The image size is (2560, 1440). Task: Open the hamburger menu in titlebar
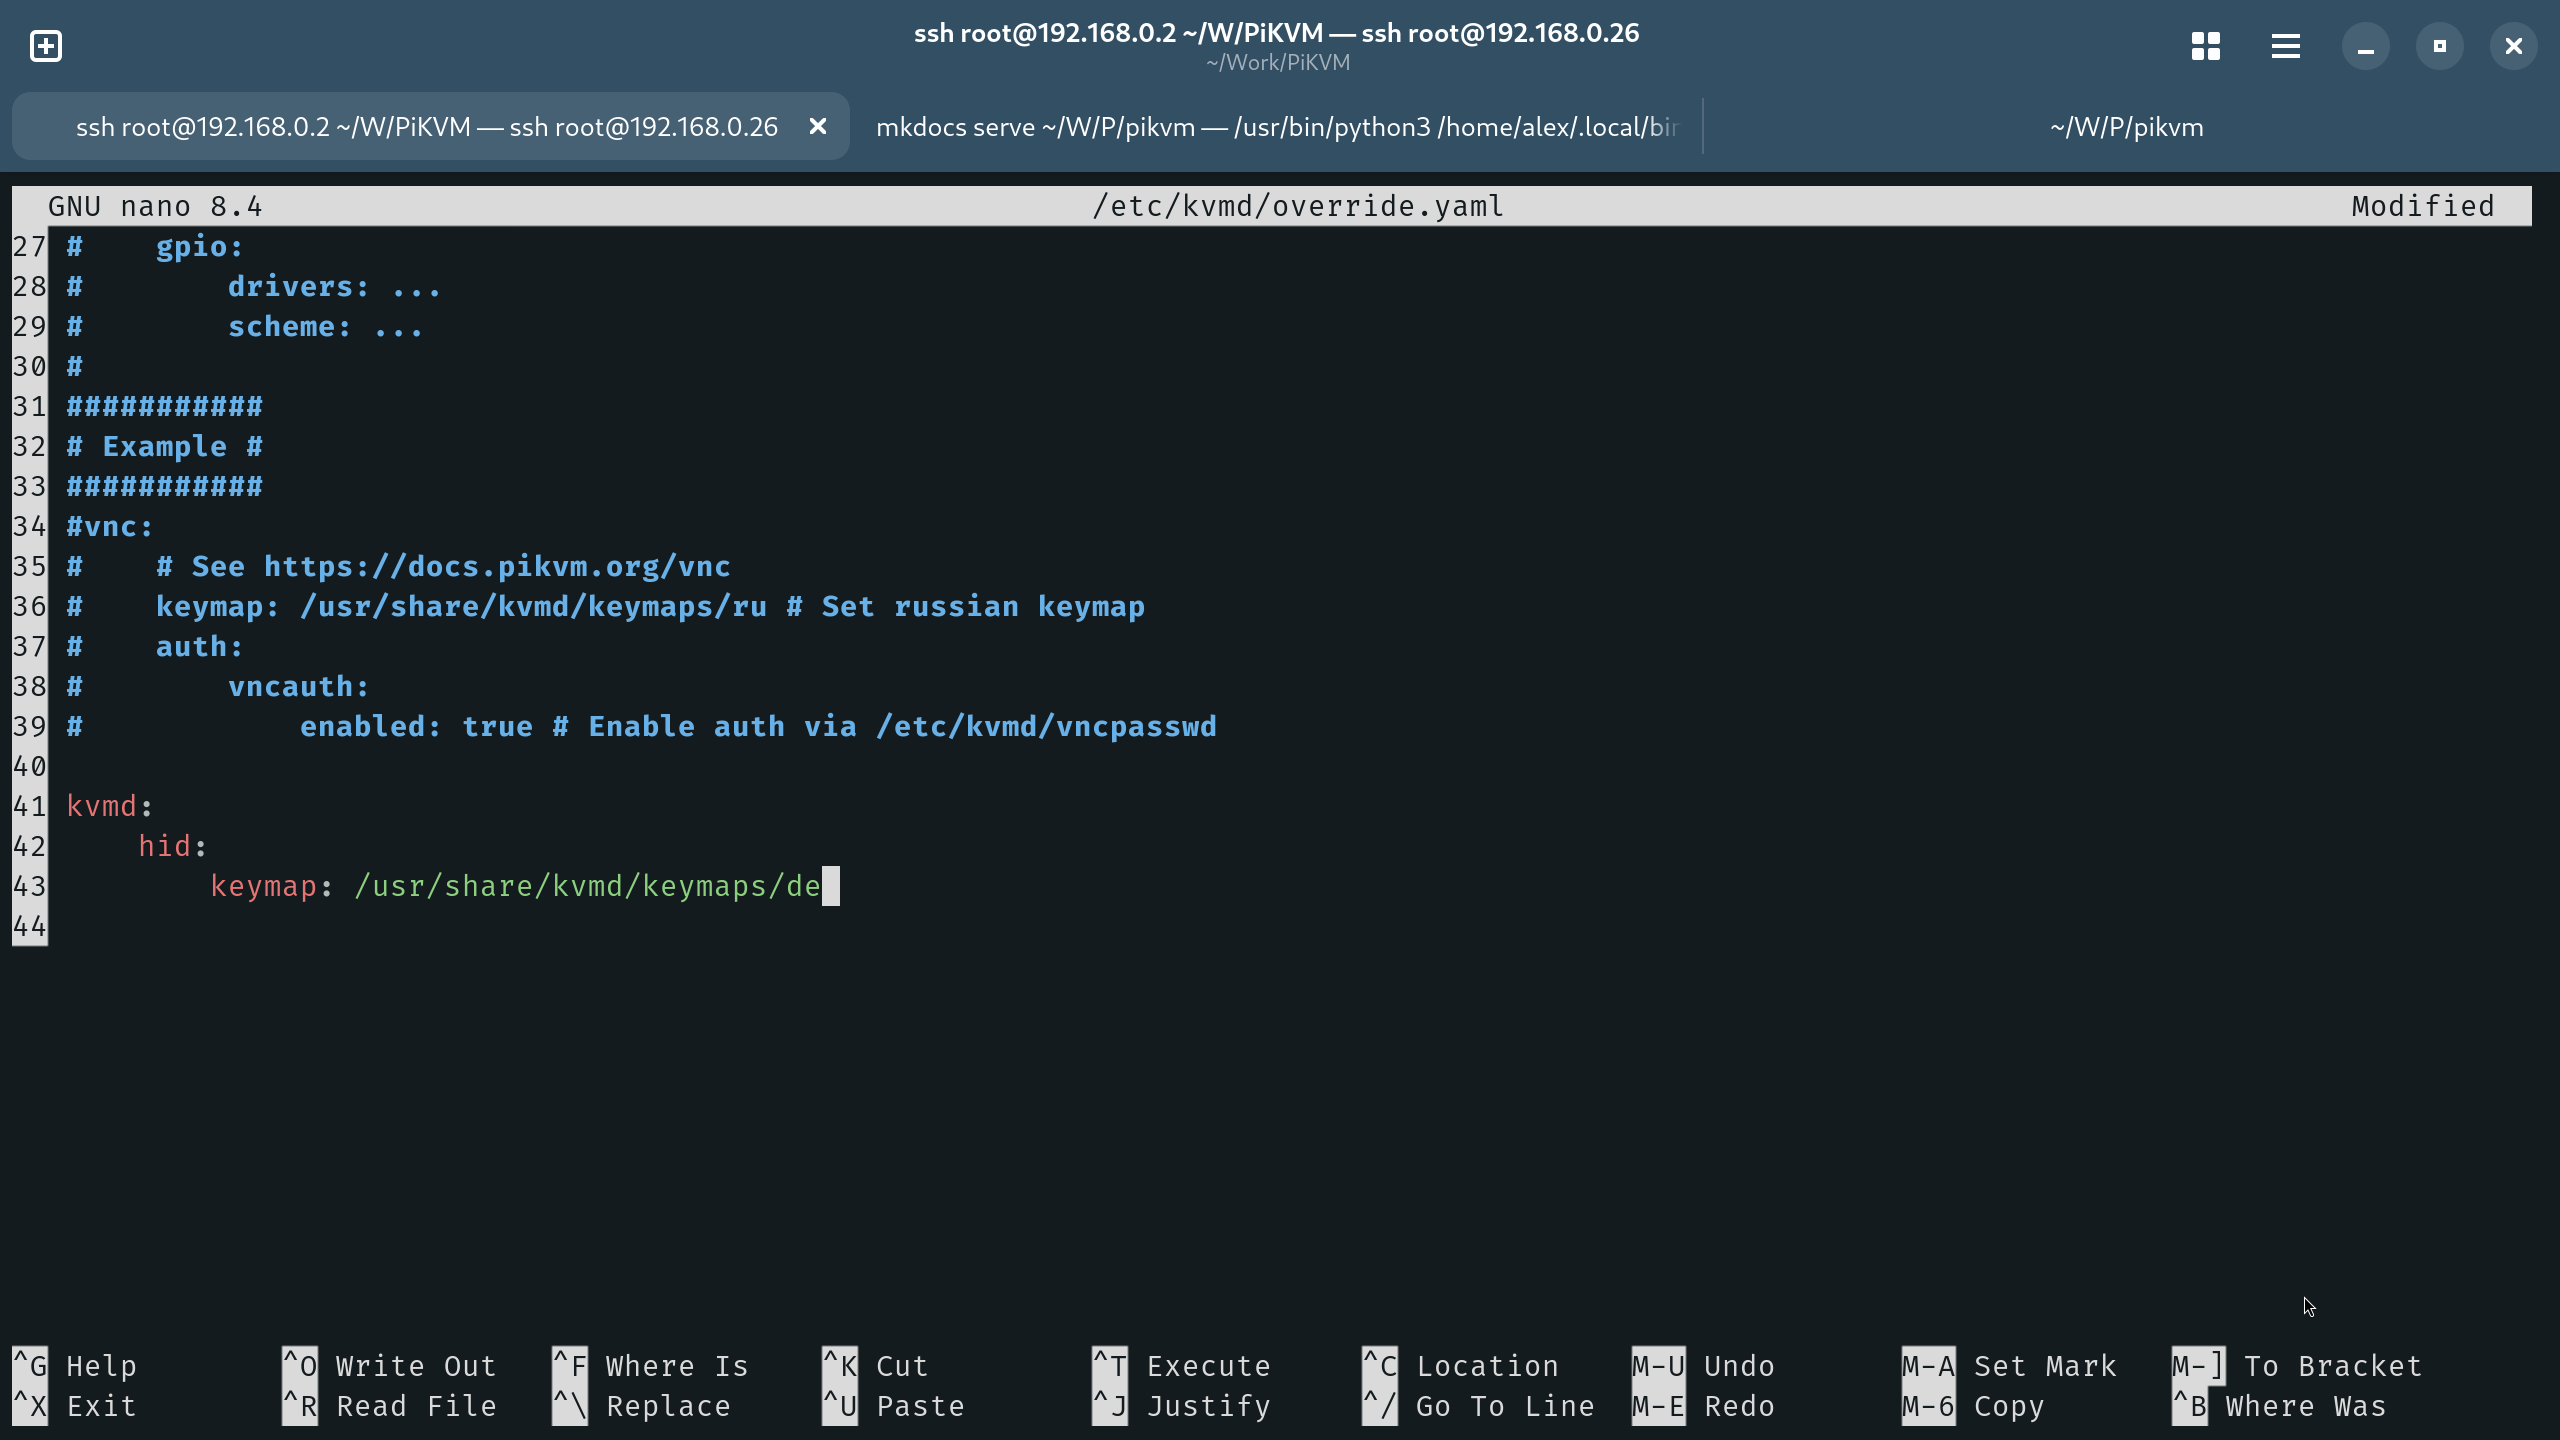pyautogui.click(x=2285, y=46)
